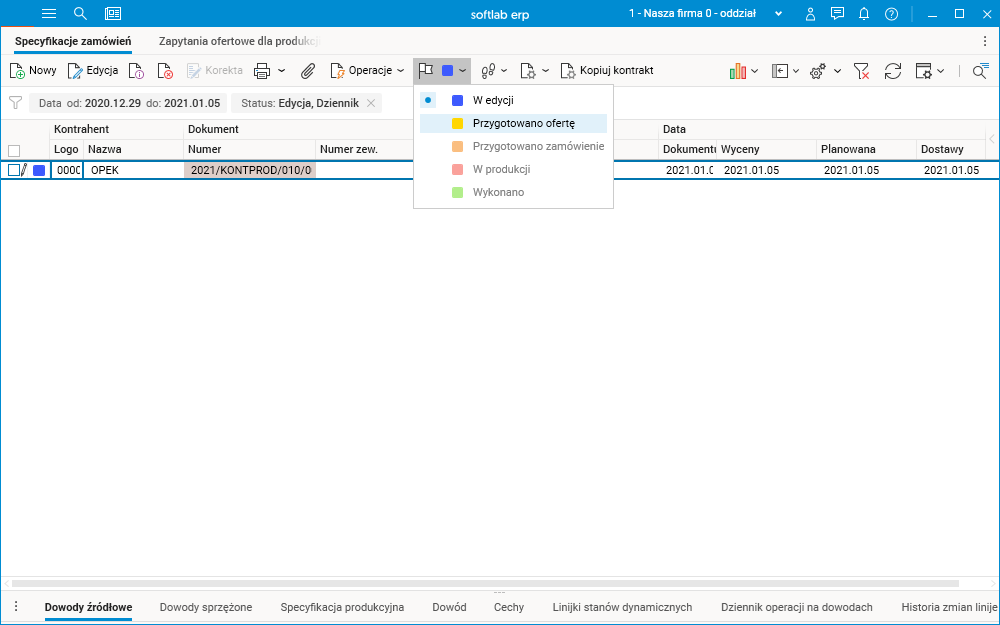Expand the status color dropdown arrow
Image resolution: width=1000 pixels, height=625 pixels.
[x=463, y=71]
